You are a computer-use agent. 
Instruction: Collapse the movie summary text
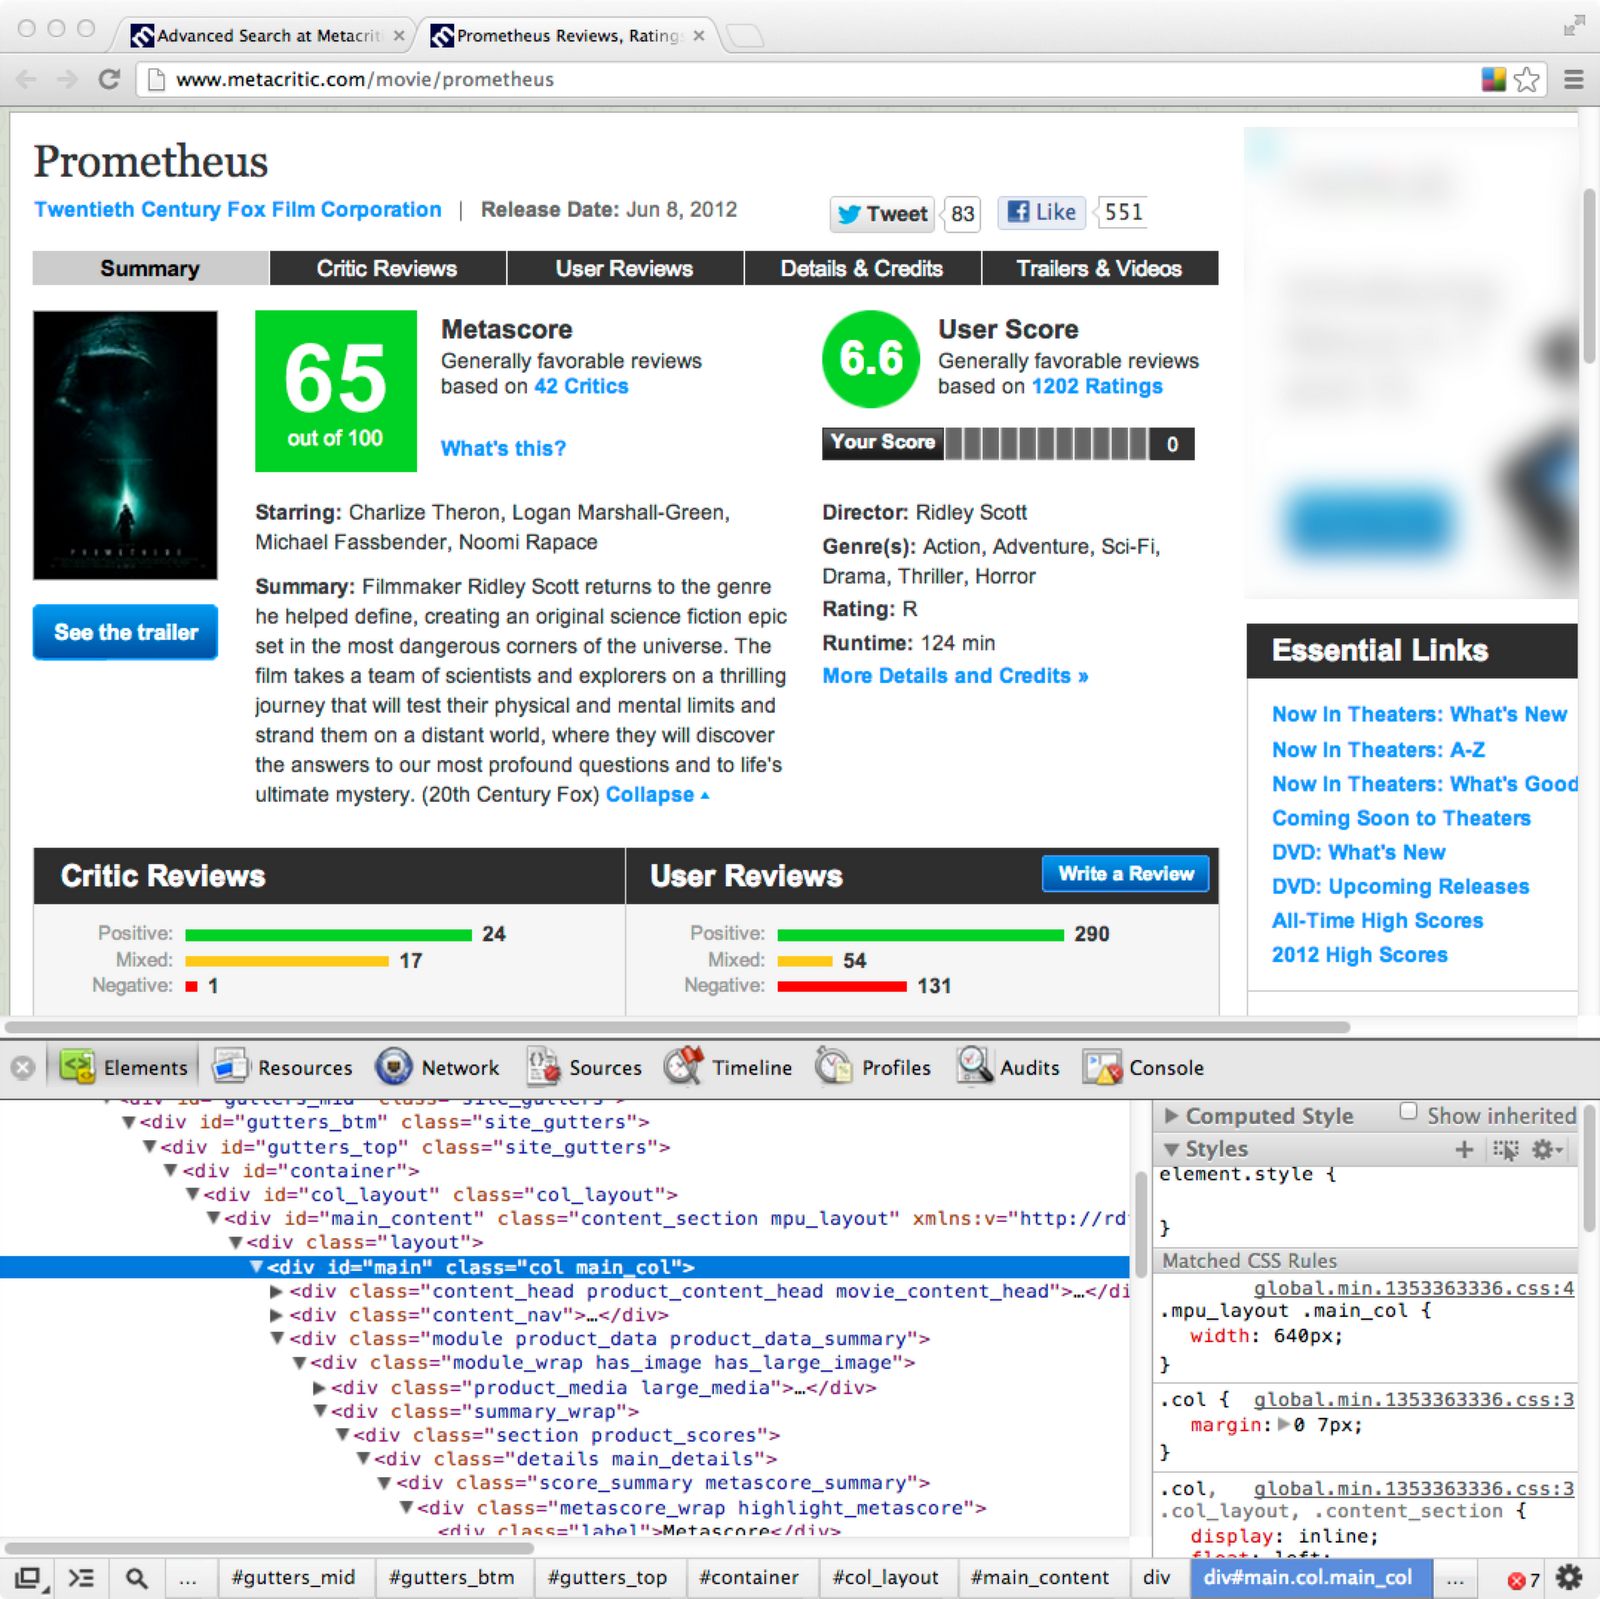(657, 794)
